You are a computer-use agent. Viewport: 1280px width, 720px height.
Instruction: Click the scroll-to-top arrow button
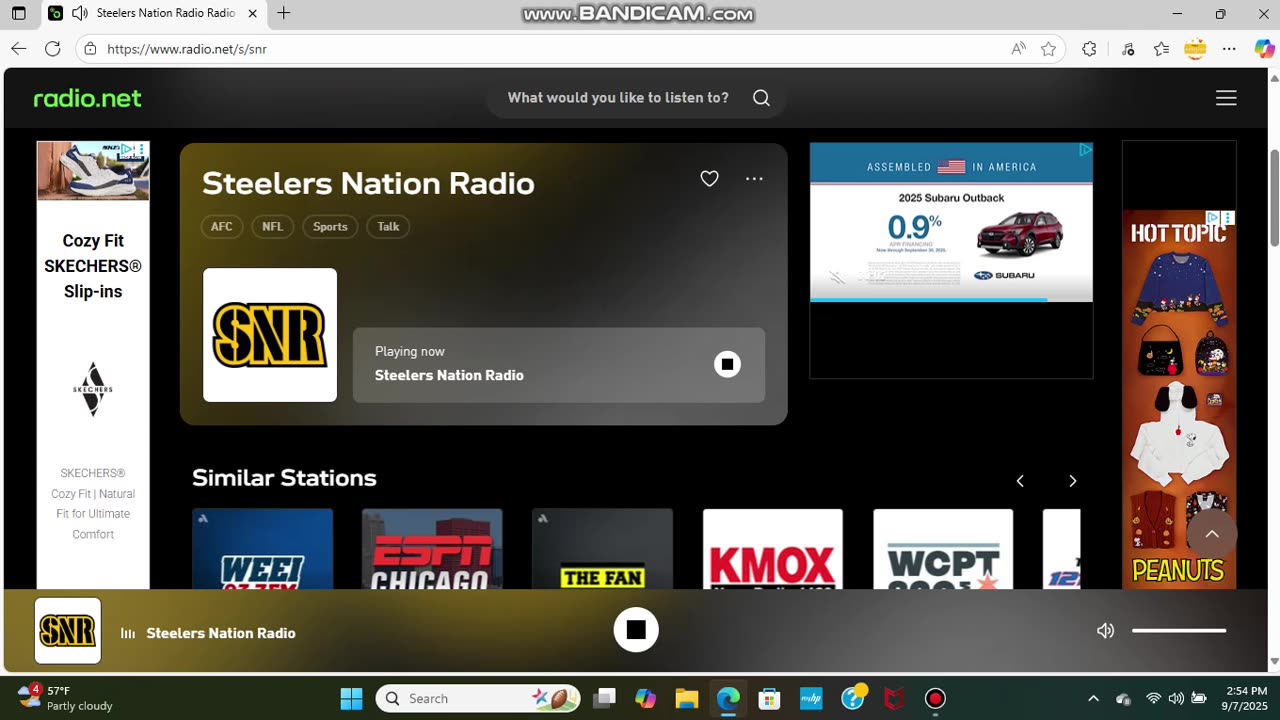pos(1212,534)
